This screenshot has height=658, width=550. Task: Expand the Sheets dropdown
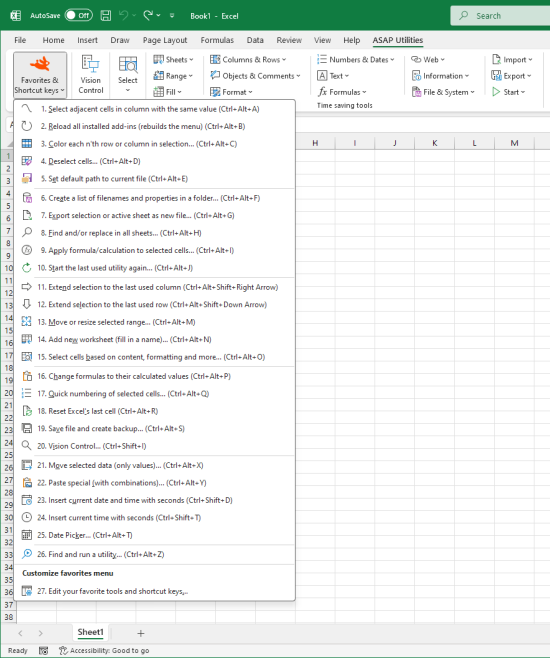tap(173, 60)
